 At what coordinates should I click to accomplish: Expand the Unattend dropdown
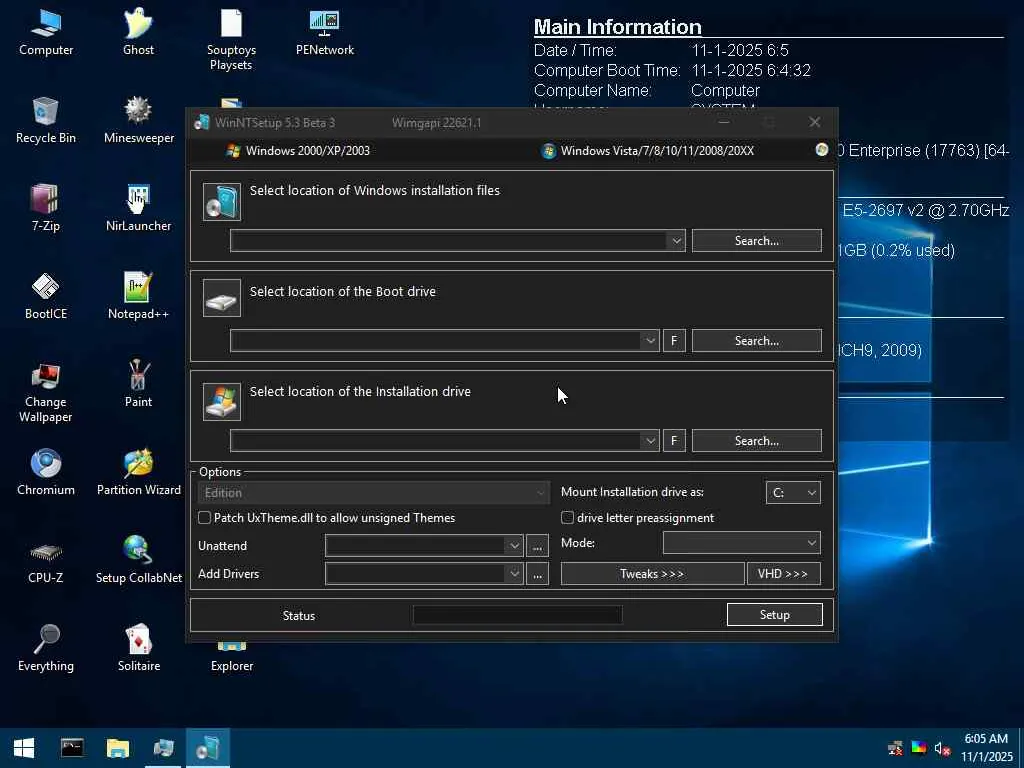point(514,546)
